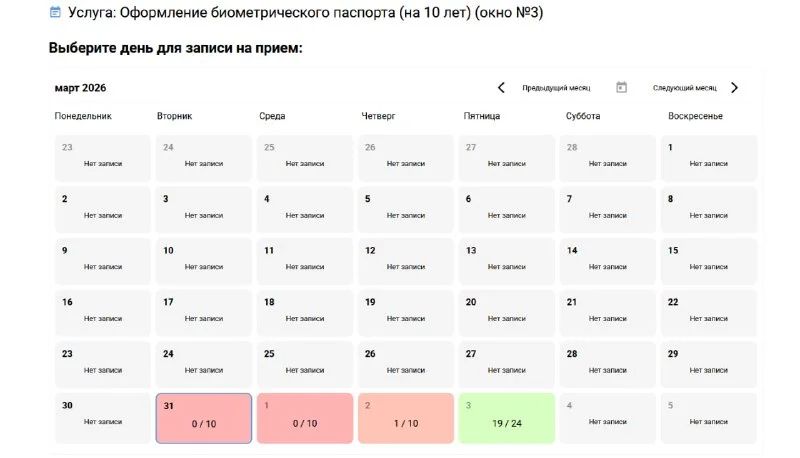Select day 17 in the Вторник column
The image size is (800, 458).
[204, 313]
